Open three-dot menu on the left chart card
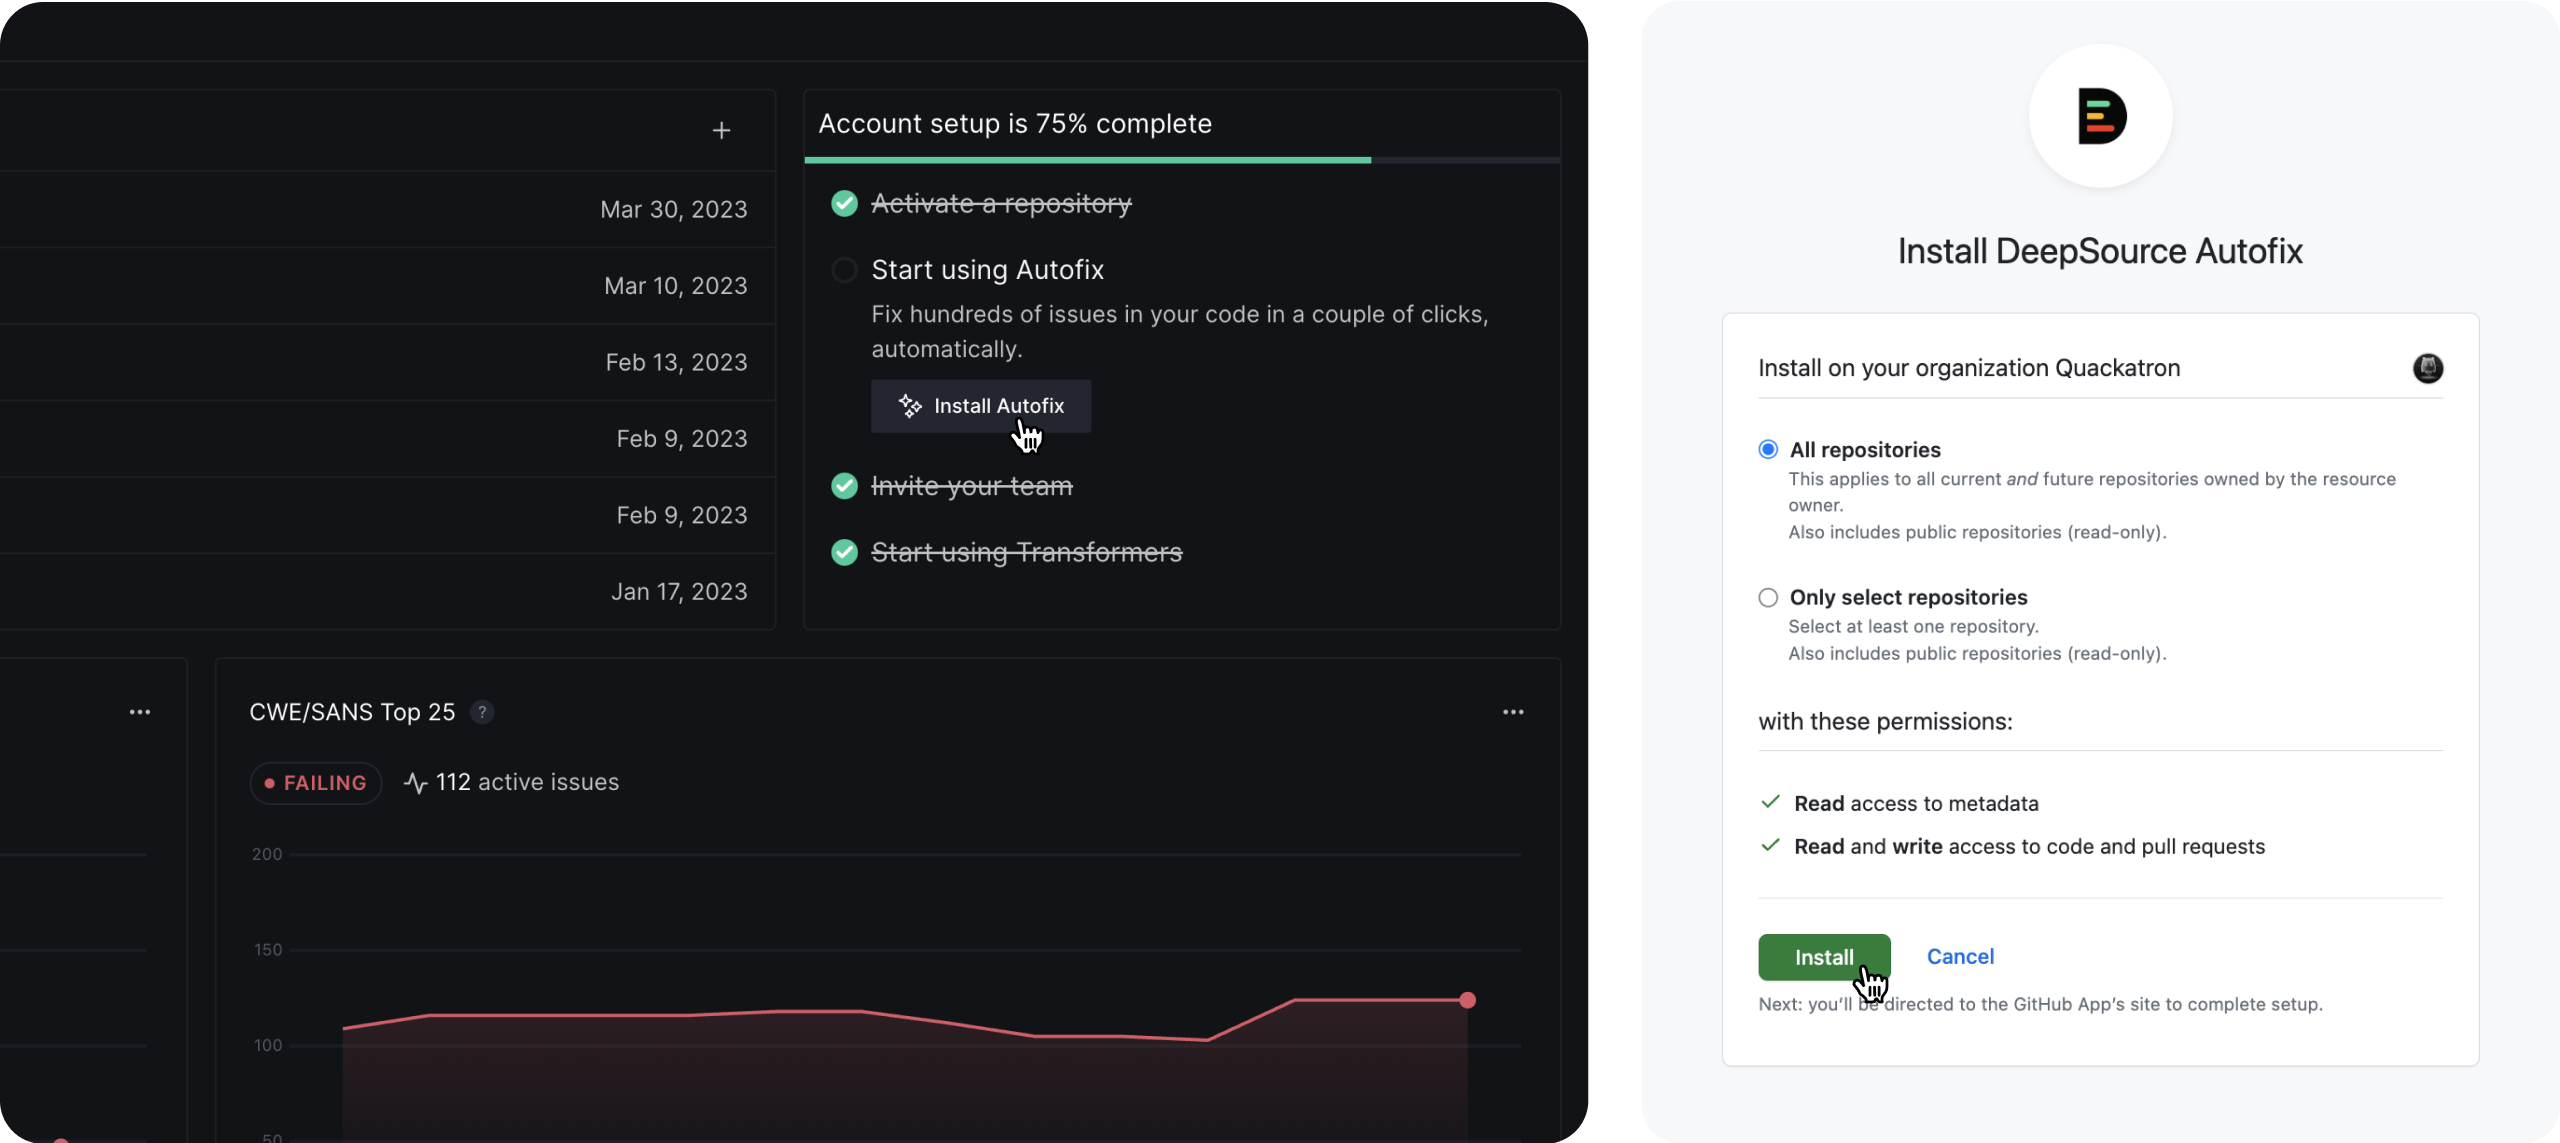This screenshot has width=2560, height=1143. [140, 712]
